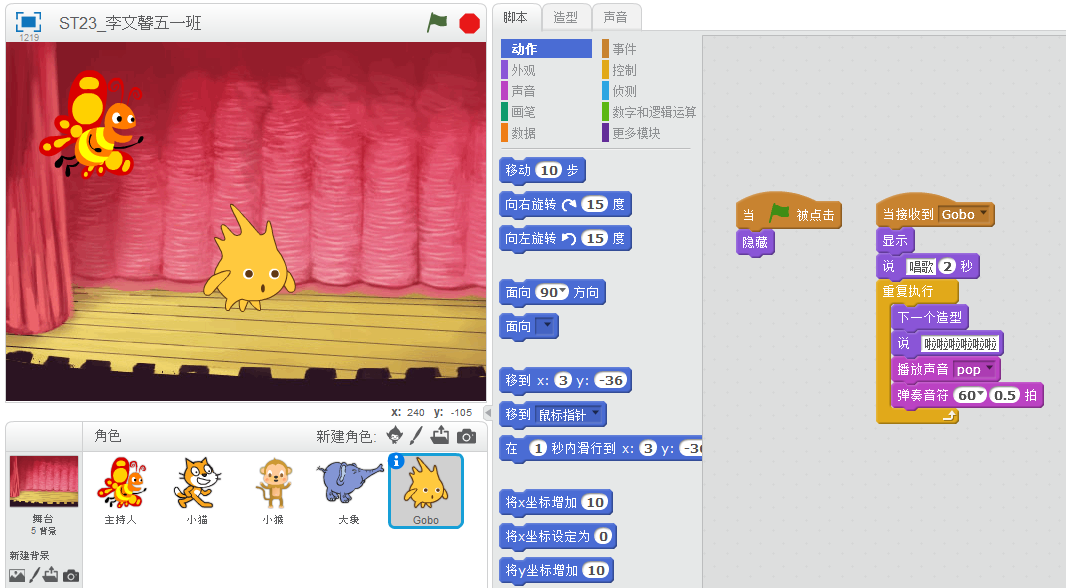Select the 小猫 cat sprite
The width and height of the screenshot is (1066, 588).
click(197, 491)
